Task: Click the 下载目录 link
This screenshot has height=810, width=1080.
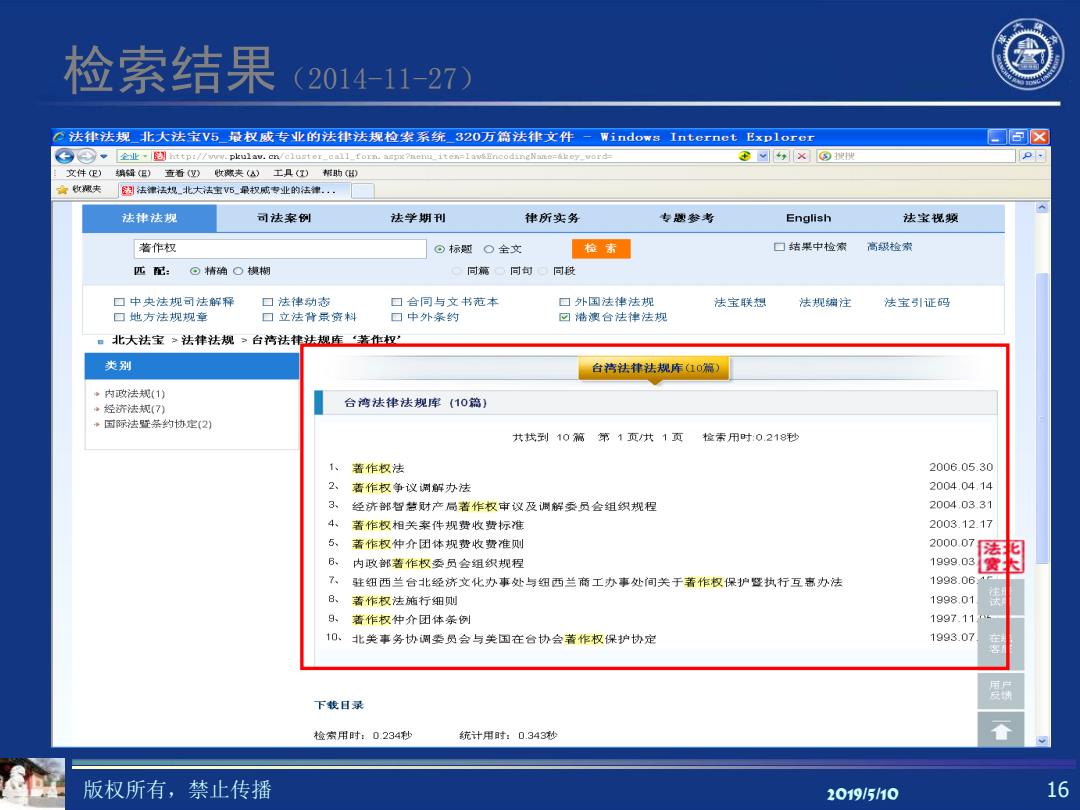Action: (x=338, y=705)
